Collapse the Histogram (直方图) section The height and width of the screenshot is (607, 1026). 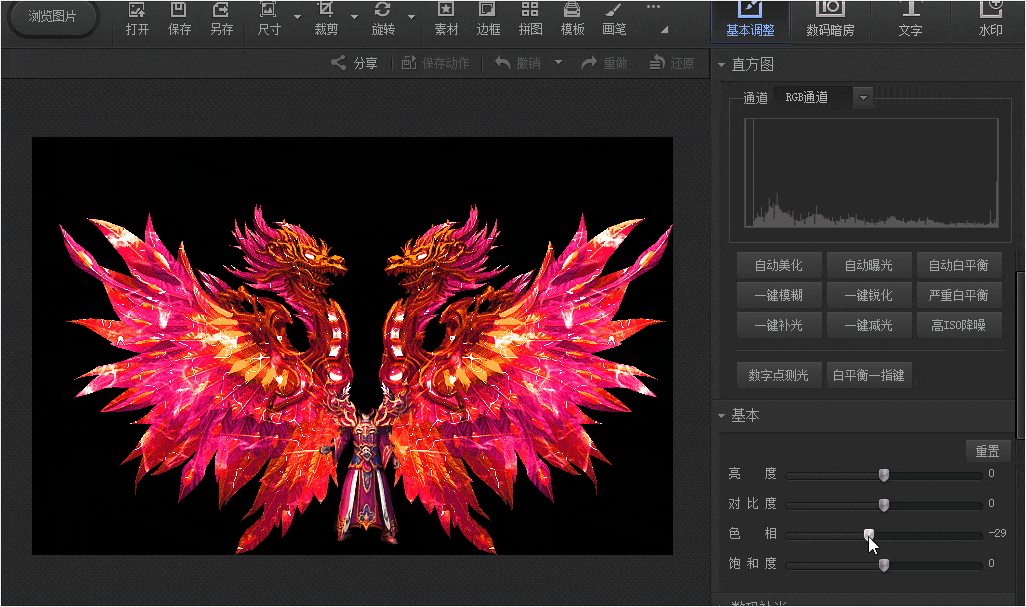(x=722, y=65)
